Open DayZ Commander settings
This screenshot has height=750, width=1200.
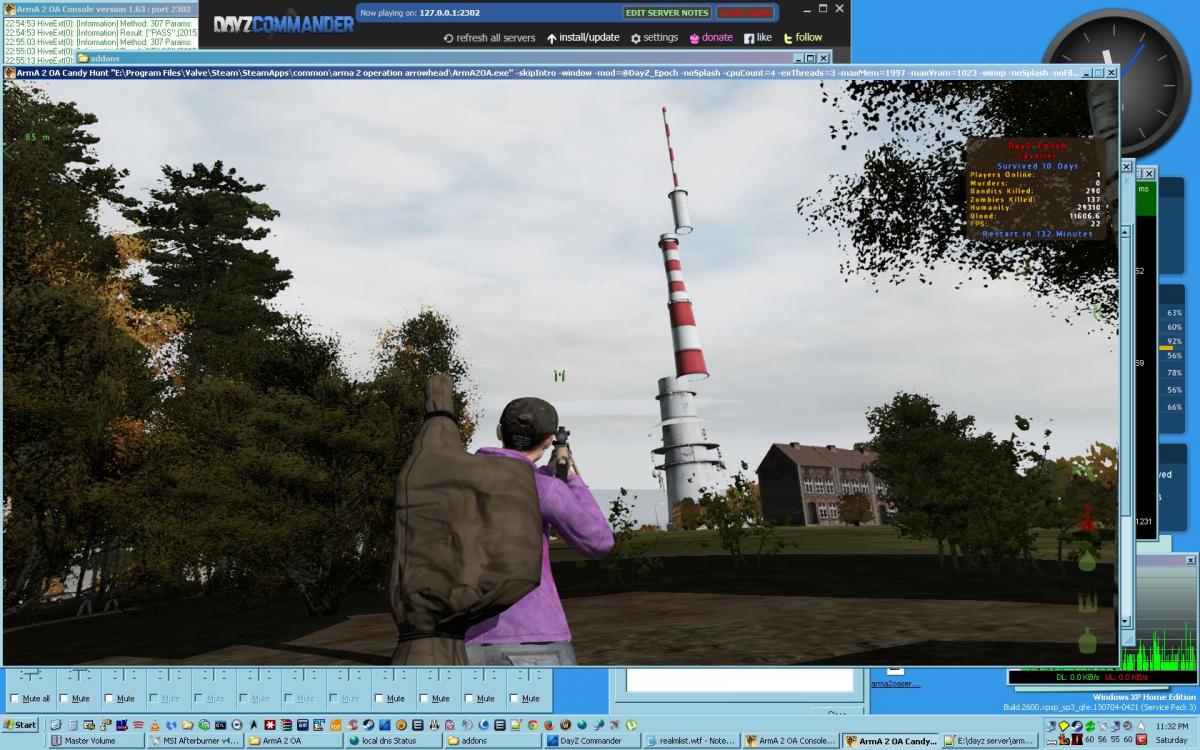coord(654,38)
